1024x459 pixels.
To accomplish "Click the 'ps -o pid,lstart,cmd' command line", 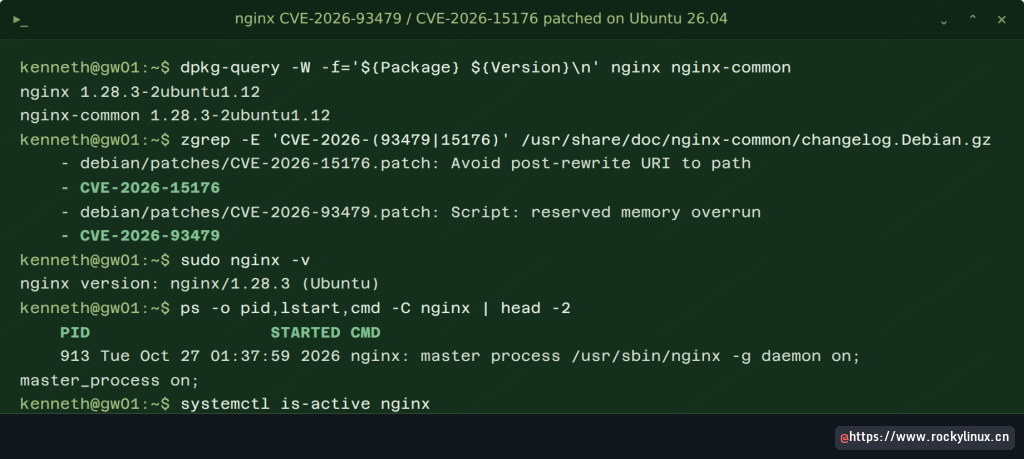I will pyautogui.click(x=376, y=308).
